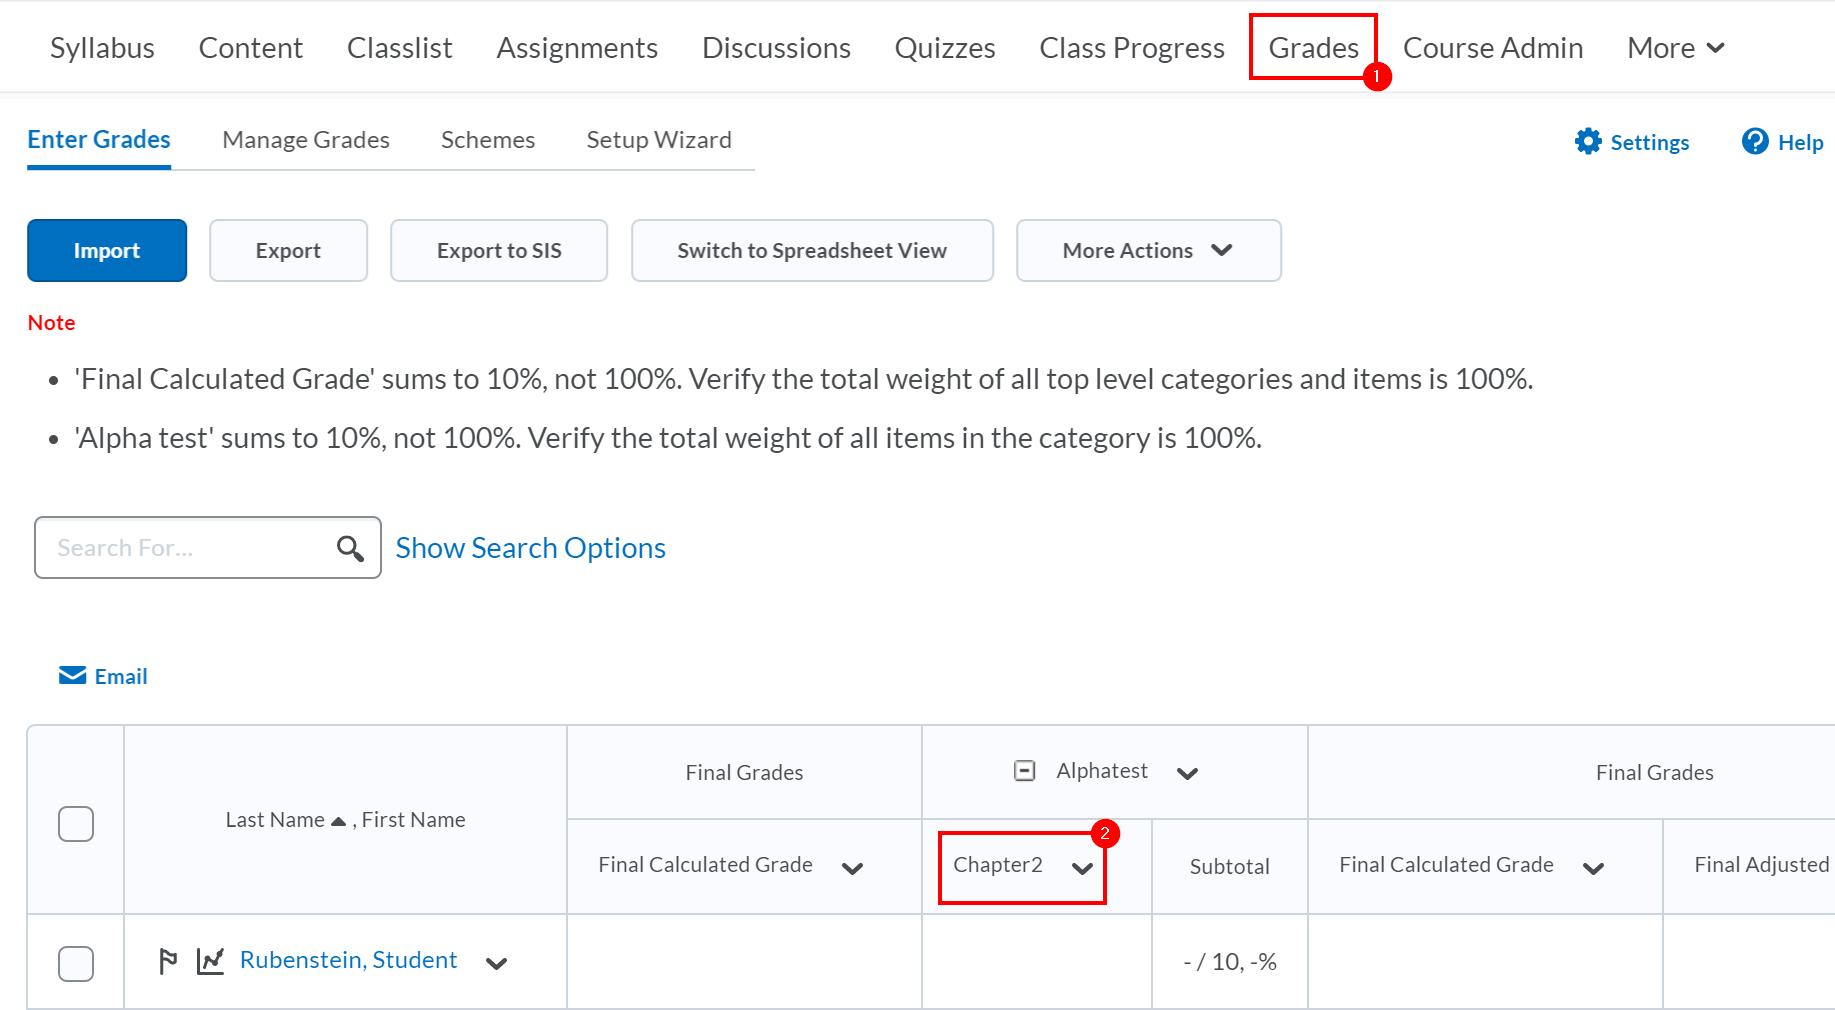Click the Email envelope icon
1835x1010 pixels.
pyautogui.click(x=72, y=675)
